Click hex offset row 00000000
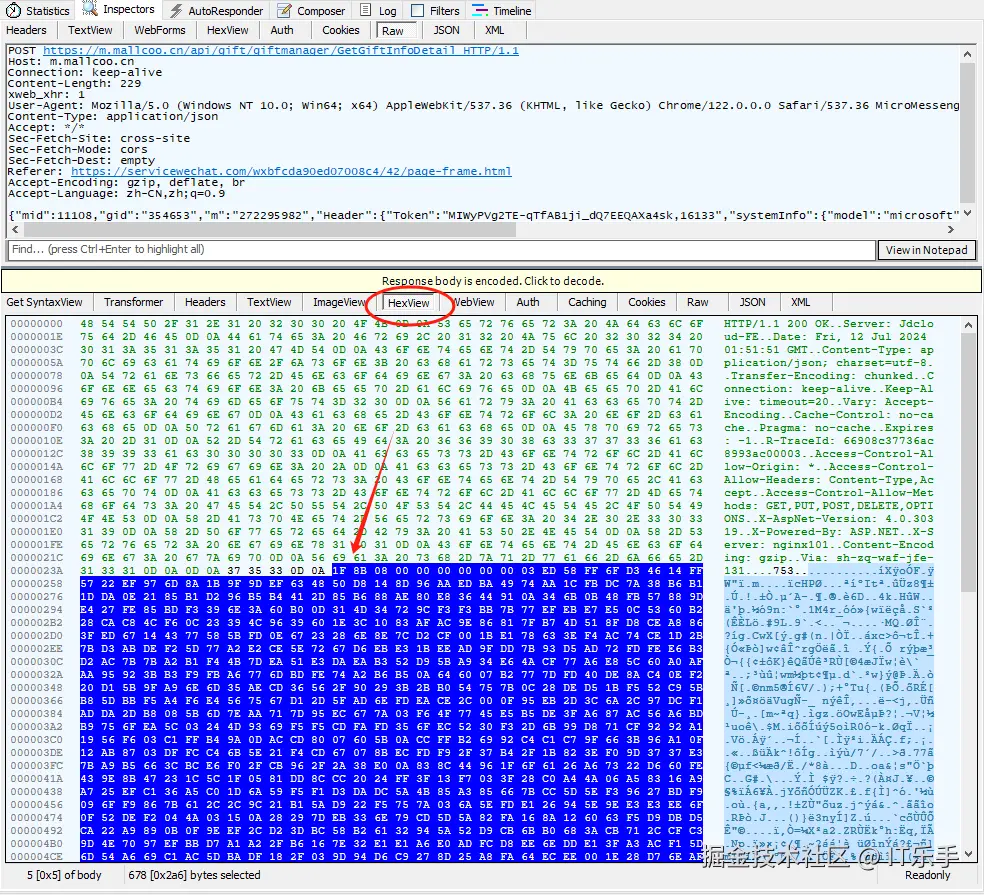The height and width of the screenshot is (895, 984). (x=36, y=324)
